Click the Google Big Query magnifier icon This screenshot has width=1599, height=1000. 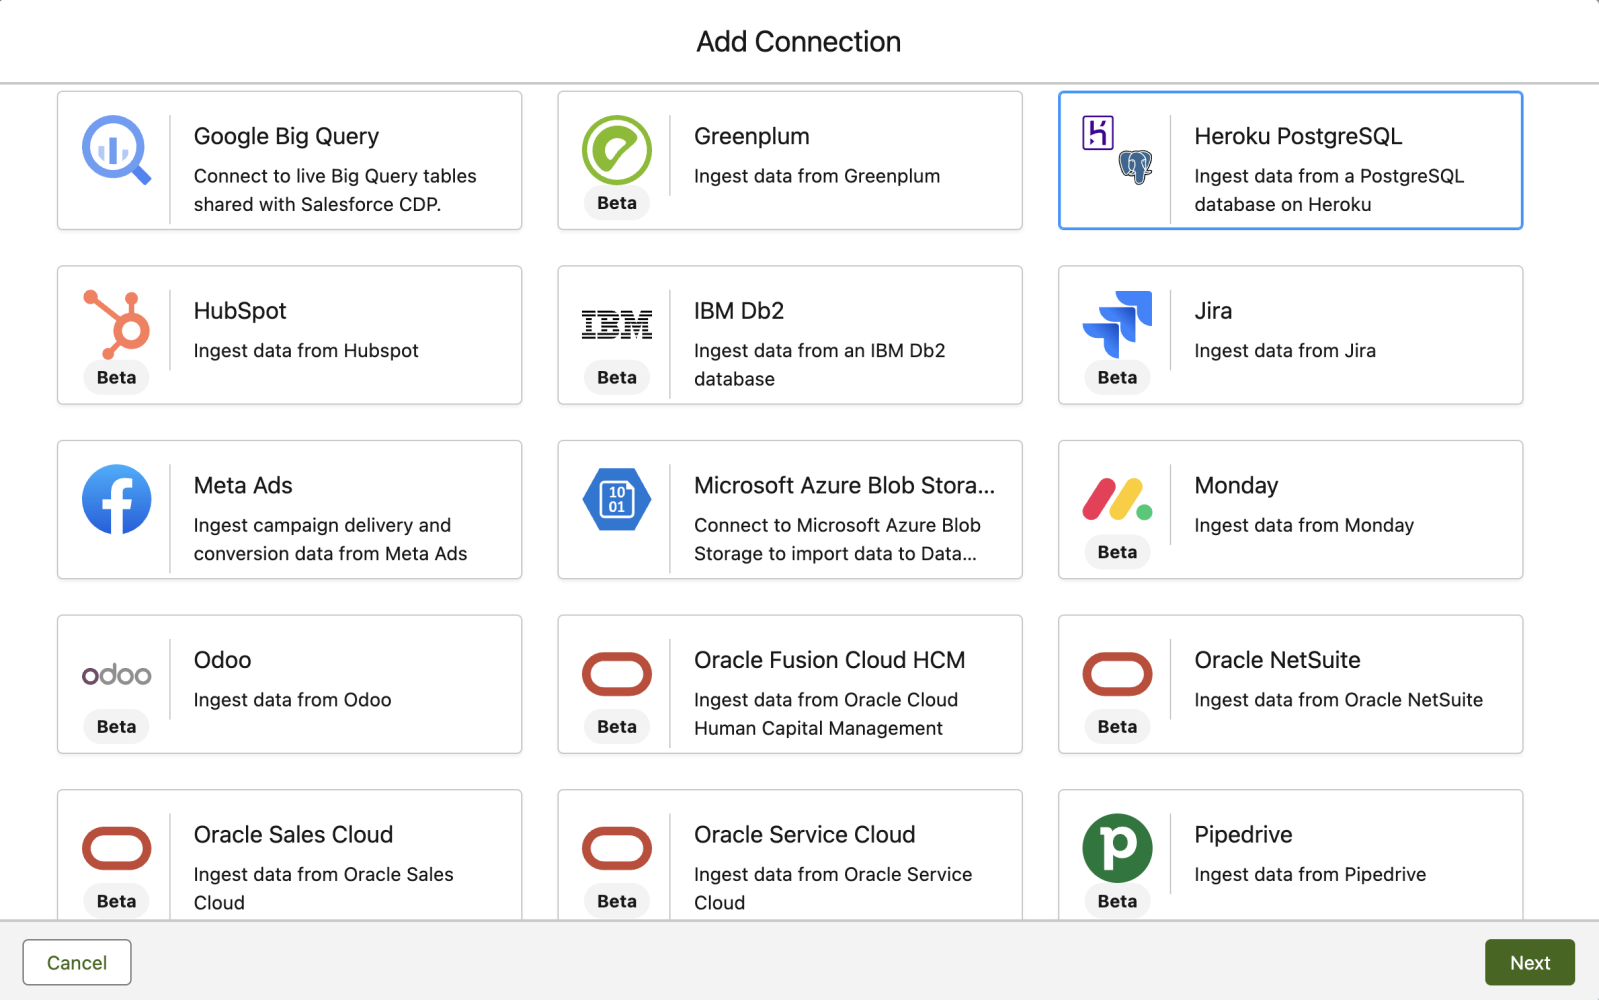pos(116,150)
